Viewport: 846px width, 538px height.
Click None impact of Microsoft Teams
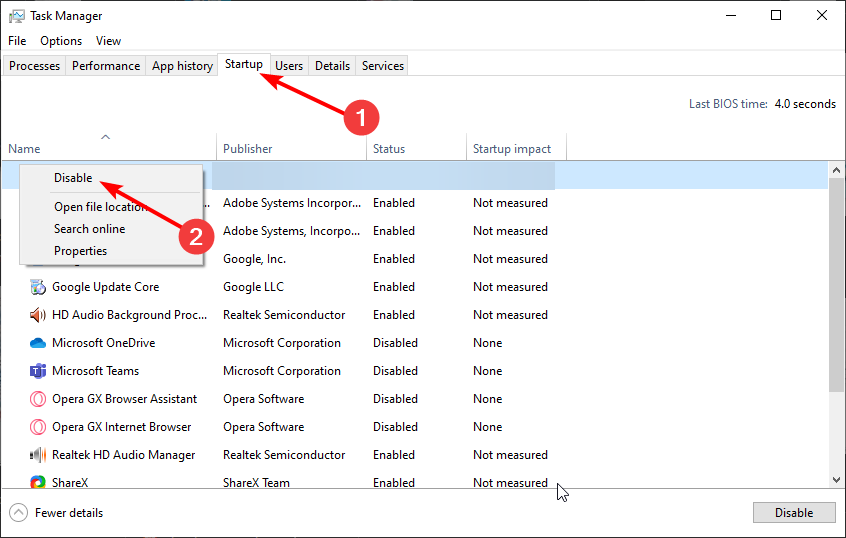point(488,371)
